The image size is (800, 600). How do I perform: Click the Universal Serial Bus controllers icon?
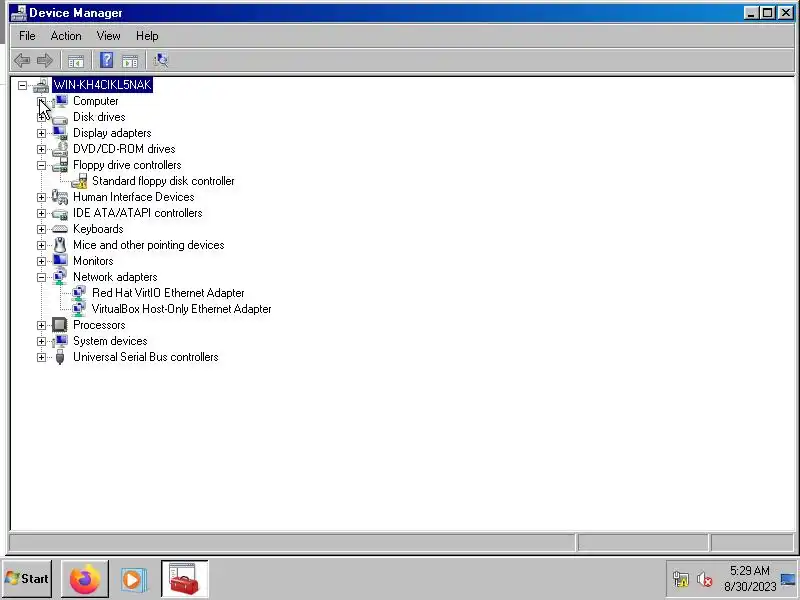pos(60,357)
